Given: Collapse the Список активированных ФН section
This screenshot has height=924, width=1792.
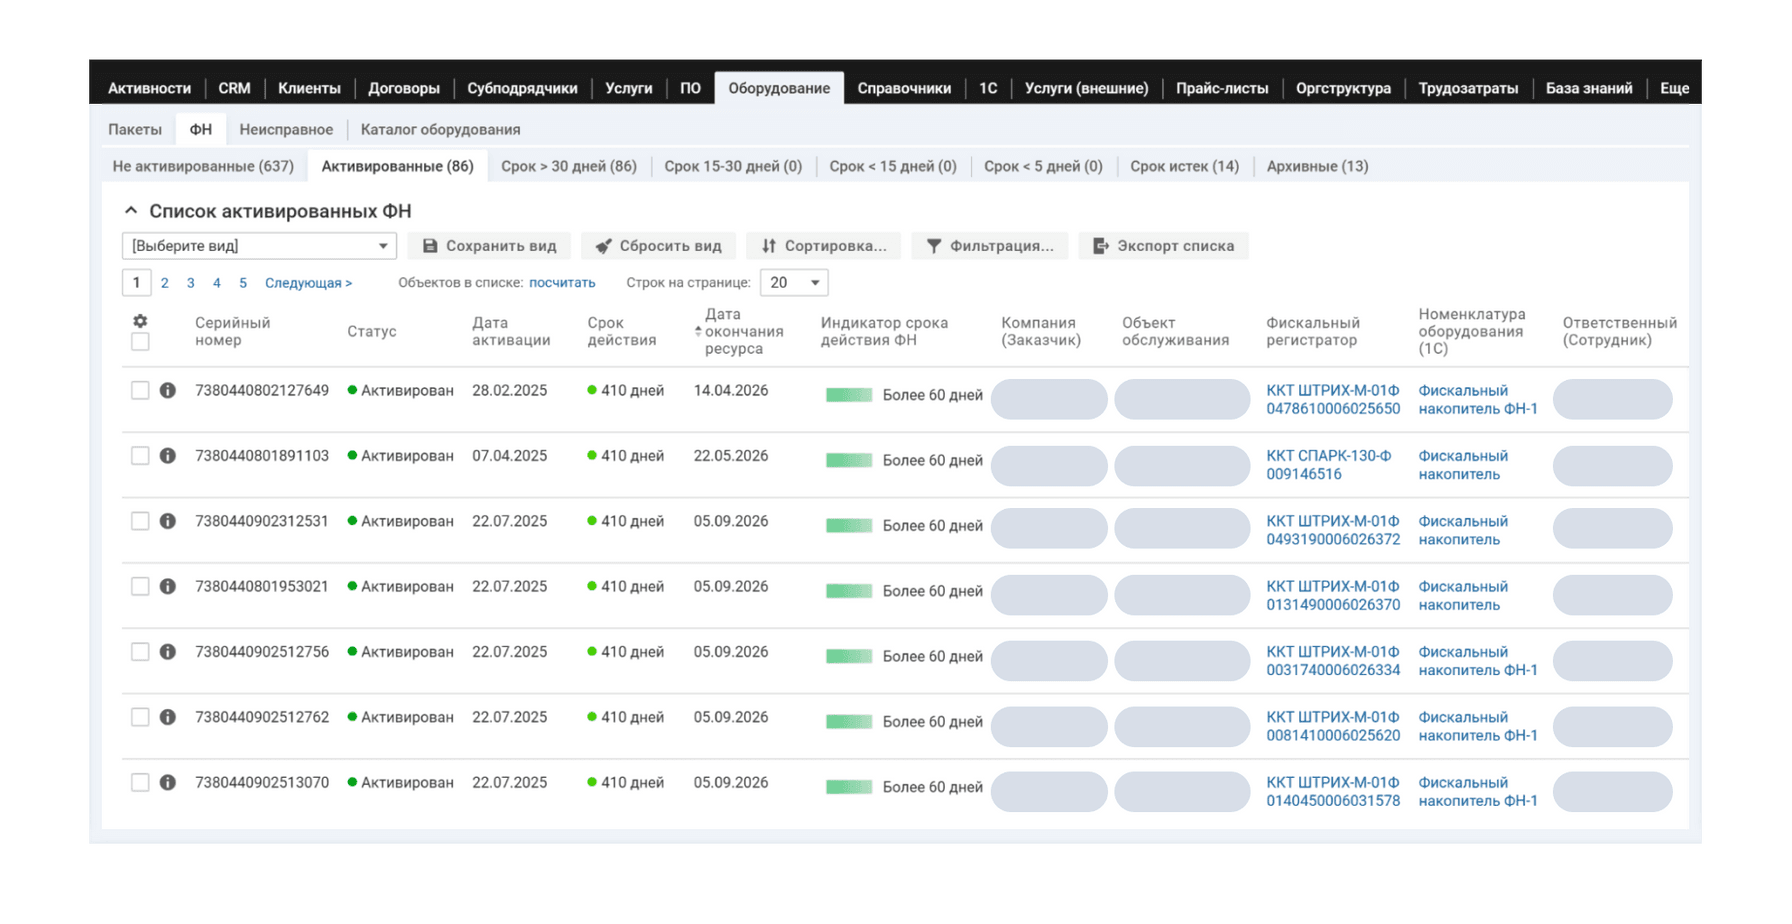Looking at the screenshot, I should coord(130,211).
